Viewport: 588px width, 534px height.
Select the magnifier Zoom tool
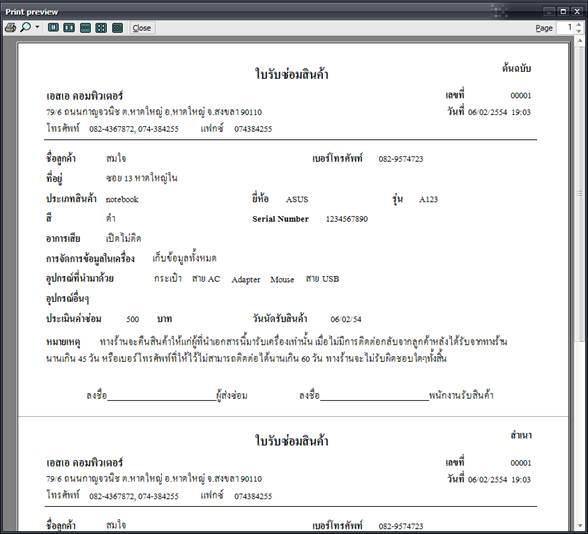coord(26,27)
